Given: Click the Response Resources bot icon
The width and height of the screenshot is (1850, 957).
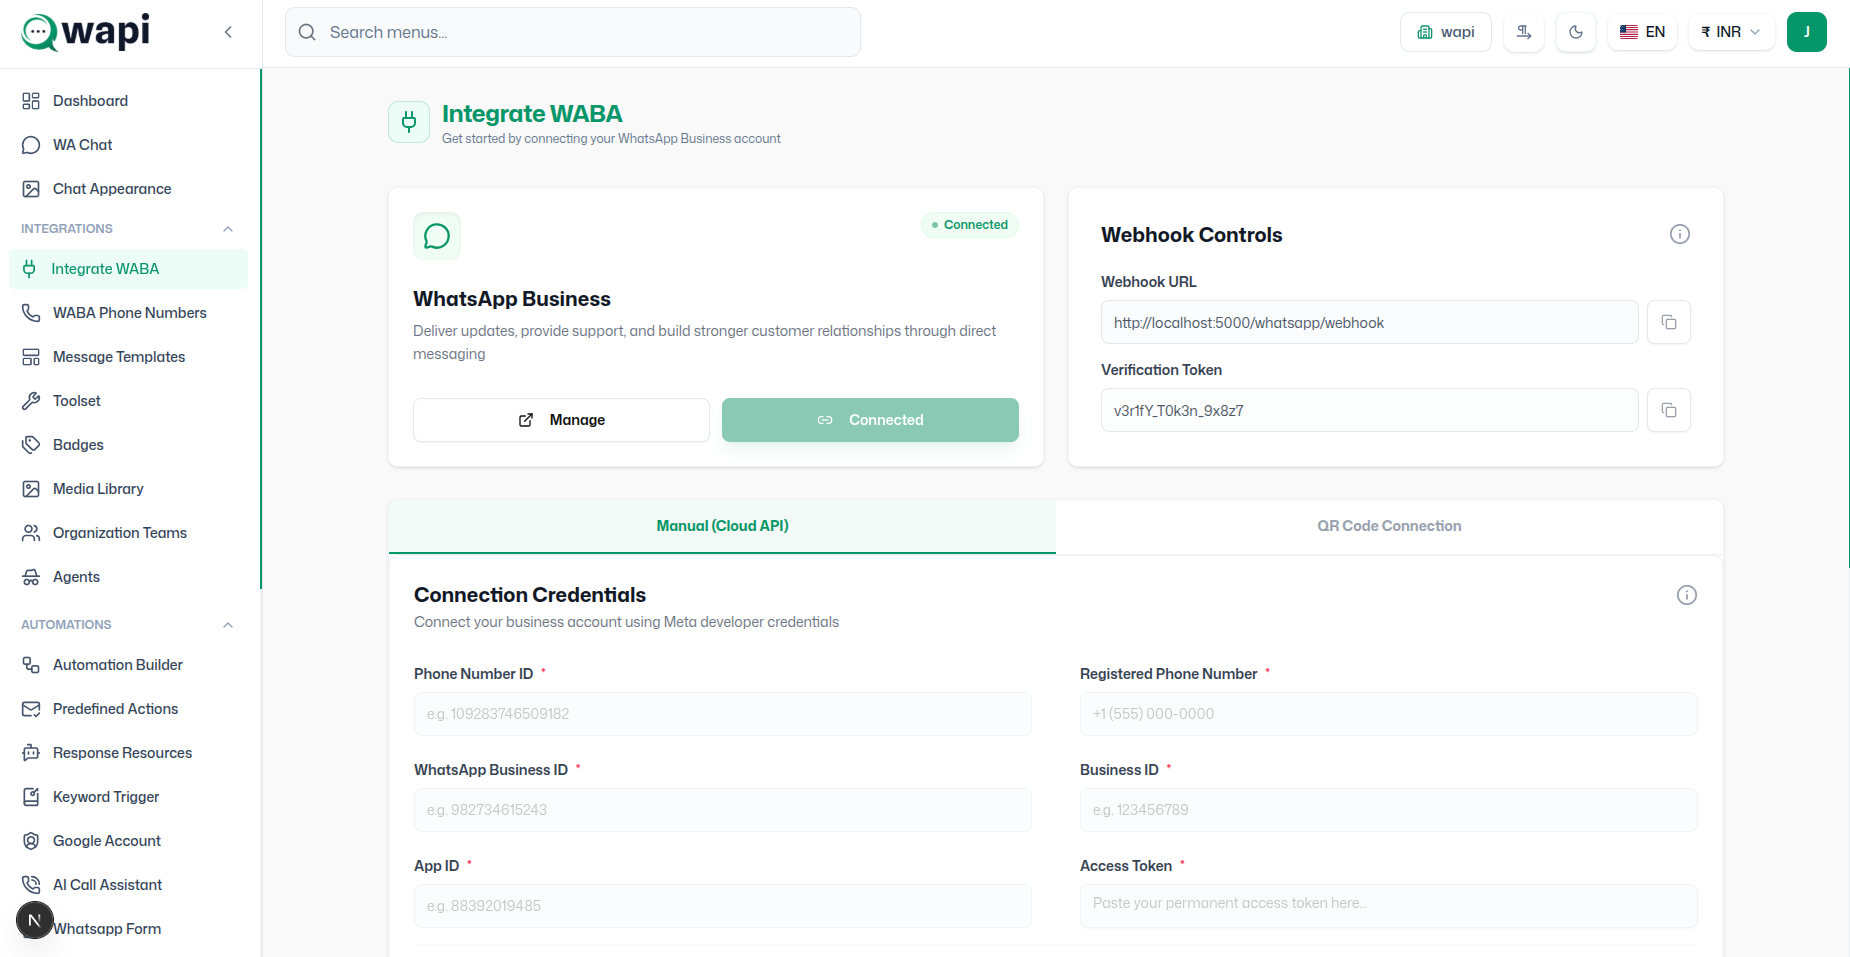Looking at the screenshot, I should click(x=31, y=753).
